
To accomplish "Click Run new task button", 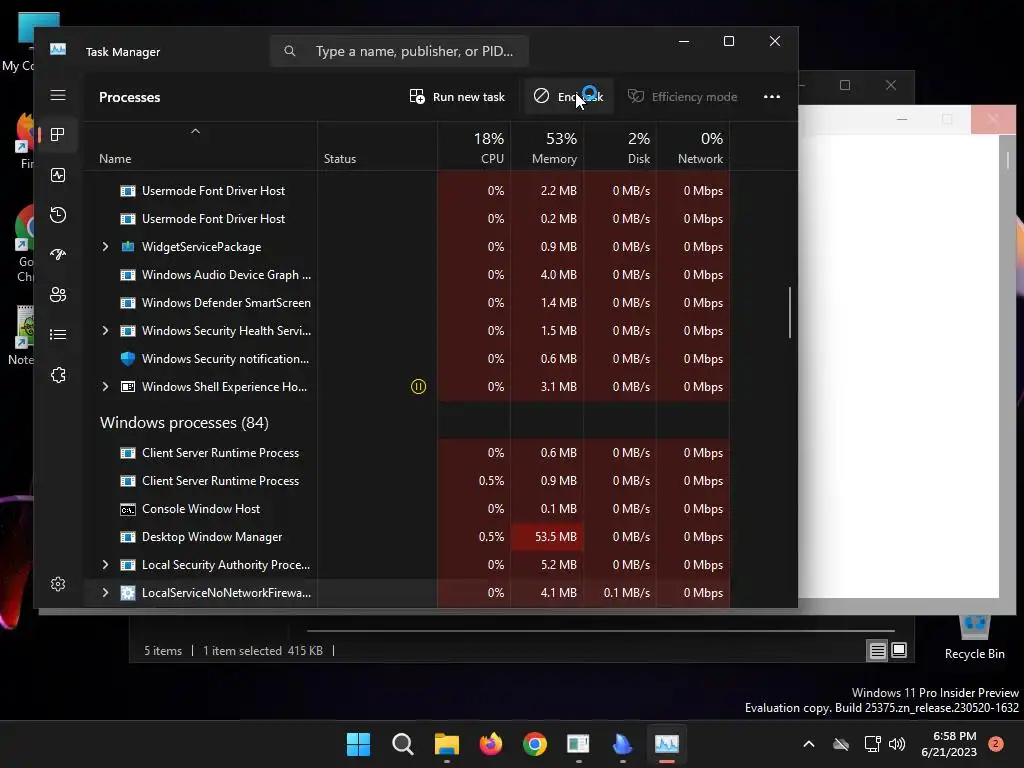I will click(x=457, y=97).
